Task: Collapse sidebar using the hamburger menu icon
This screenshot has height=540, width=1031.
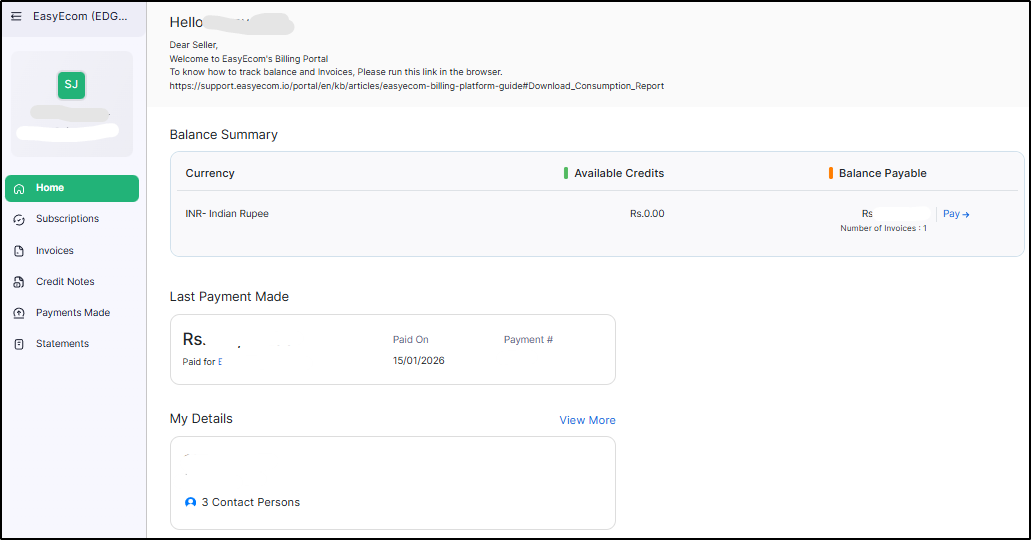Action: click(x=16, y=17)
